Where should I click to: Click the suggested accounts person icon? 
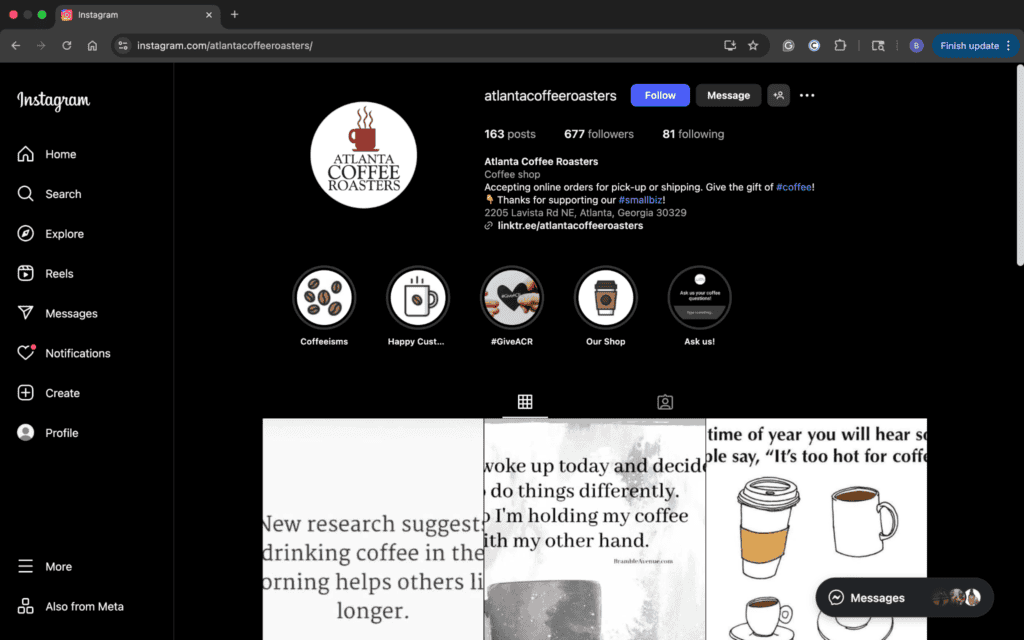[x=778, y=95]
